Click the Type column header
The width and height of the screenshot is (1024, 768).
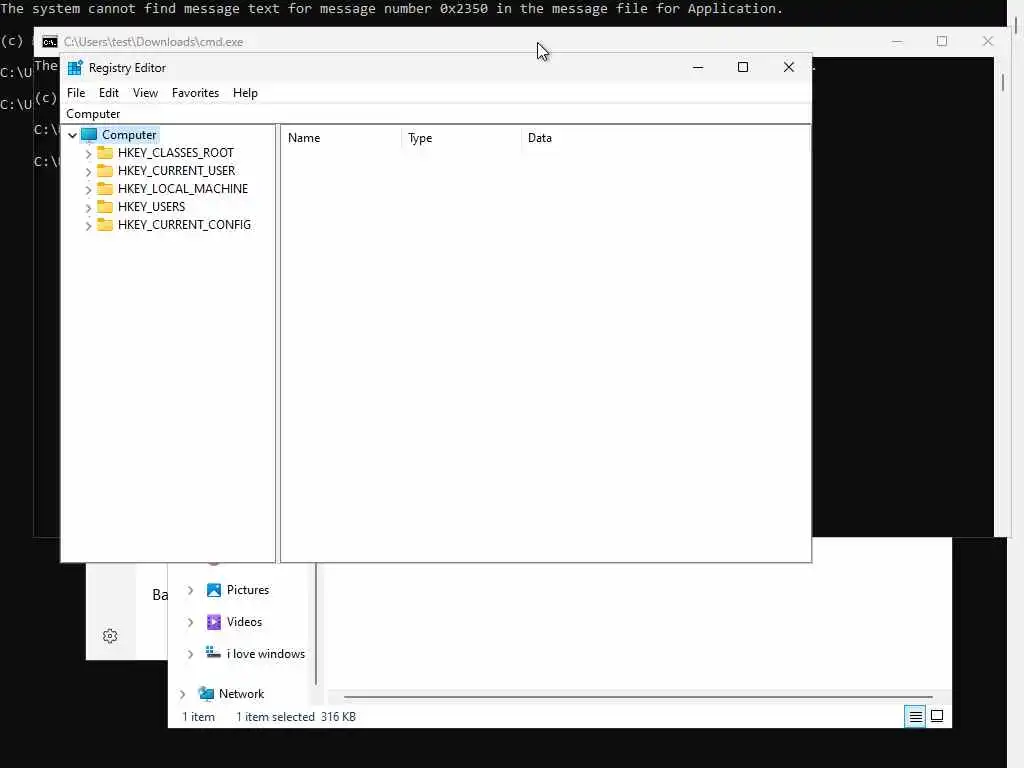461,138
